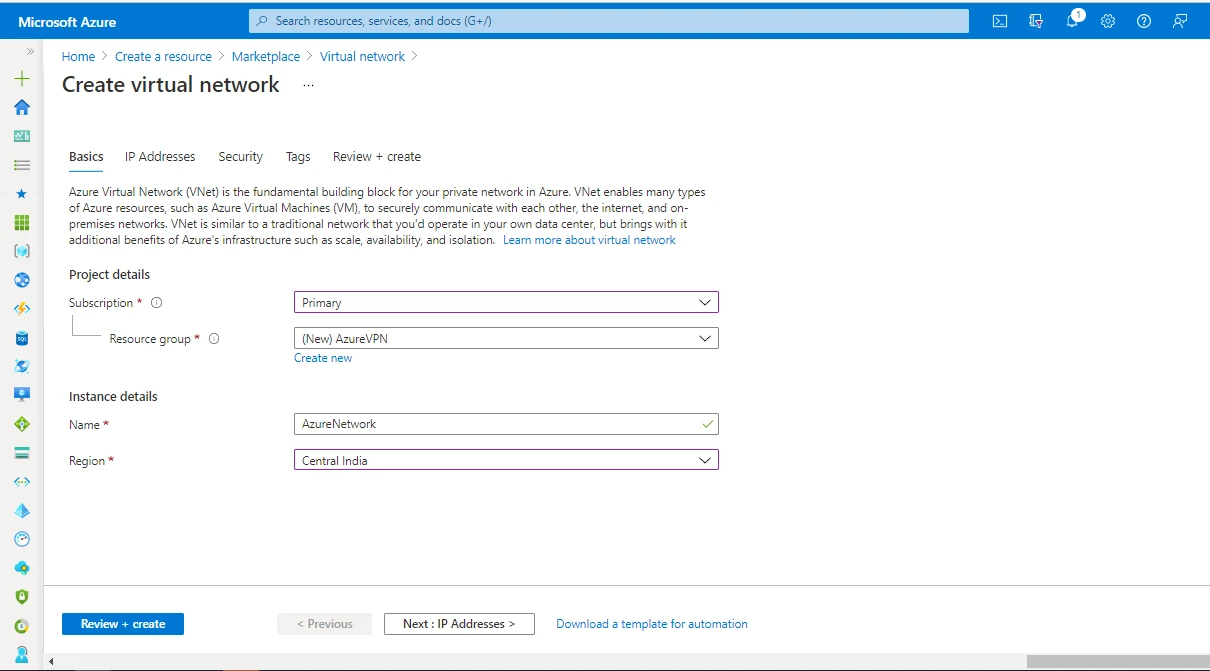This screenshot has height=671, width=1210.
Task: Open the notifications bell
Action: pos(1071,20)
